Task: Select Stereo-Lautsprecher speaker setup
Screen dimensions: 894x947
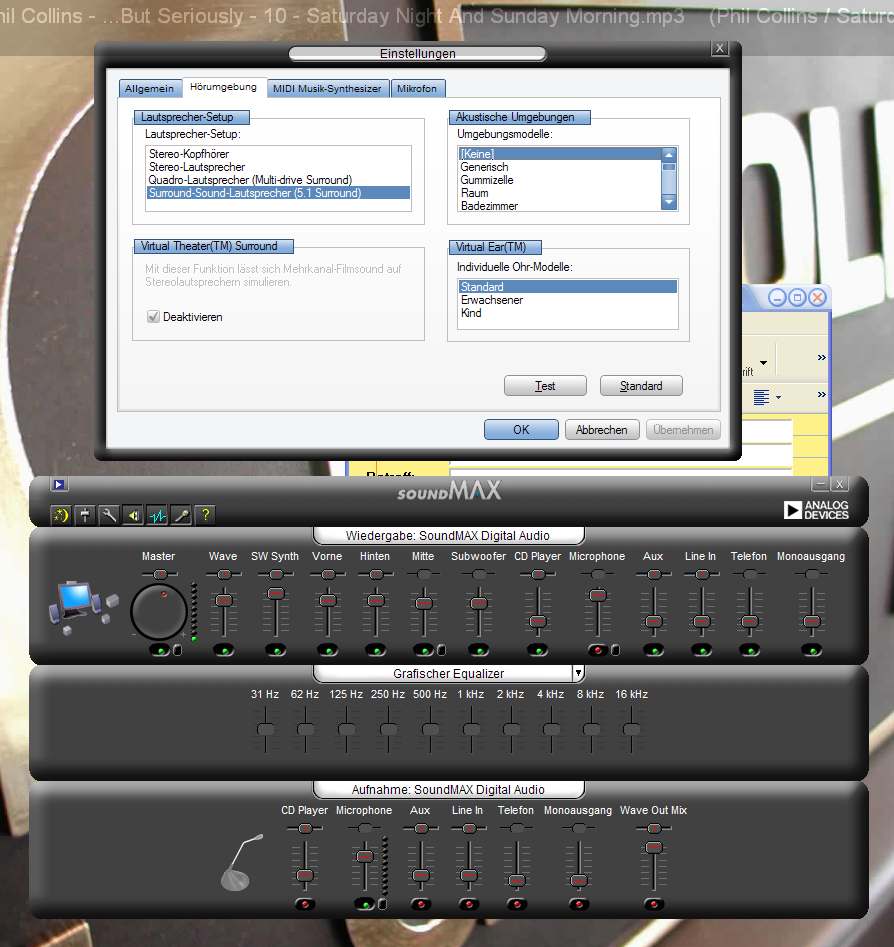Action: coord(278,167)
